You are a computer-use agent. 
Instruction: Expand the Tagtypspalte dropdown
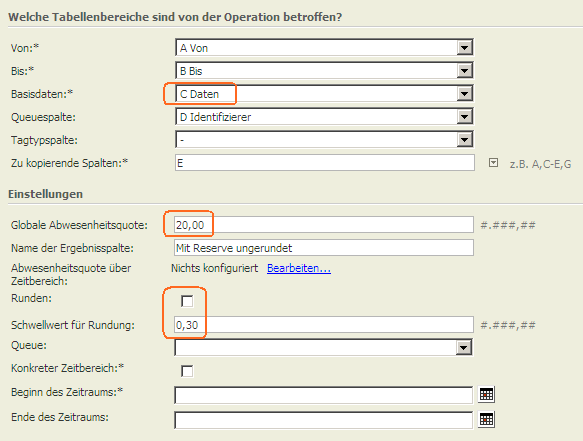465,140
